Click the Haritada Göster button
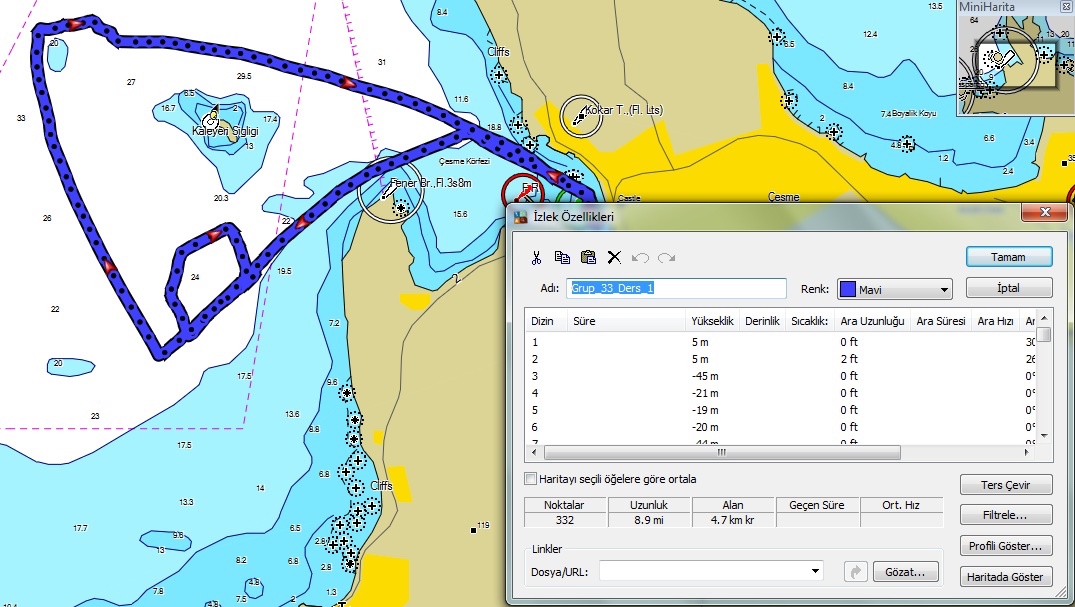This screenshot has height=607, width=1075. pos(1006,577)
